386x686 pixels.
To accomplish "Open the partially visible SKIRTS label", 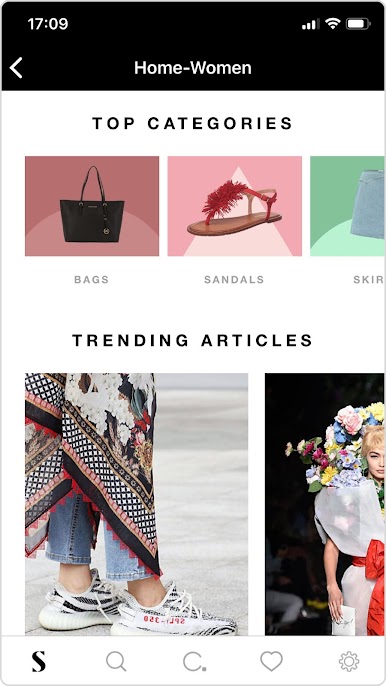I will point(368,280).
